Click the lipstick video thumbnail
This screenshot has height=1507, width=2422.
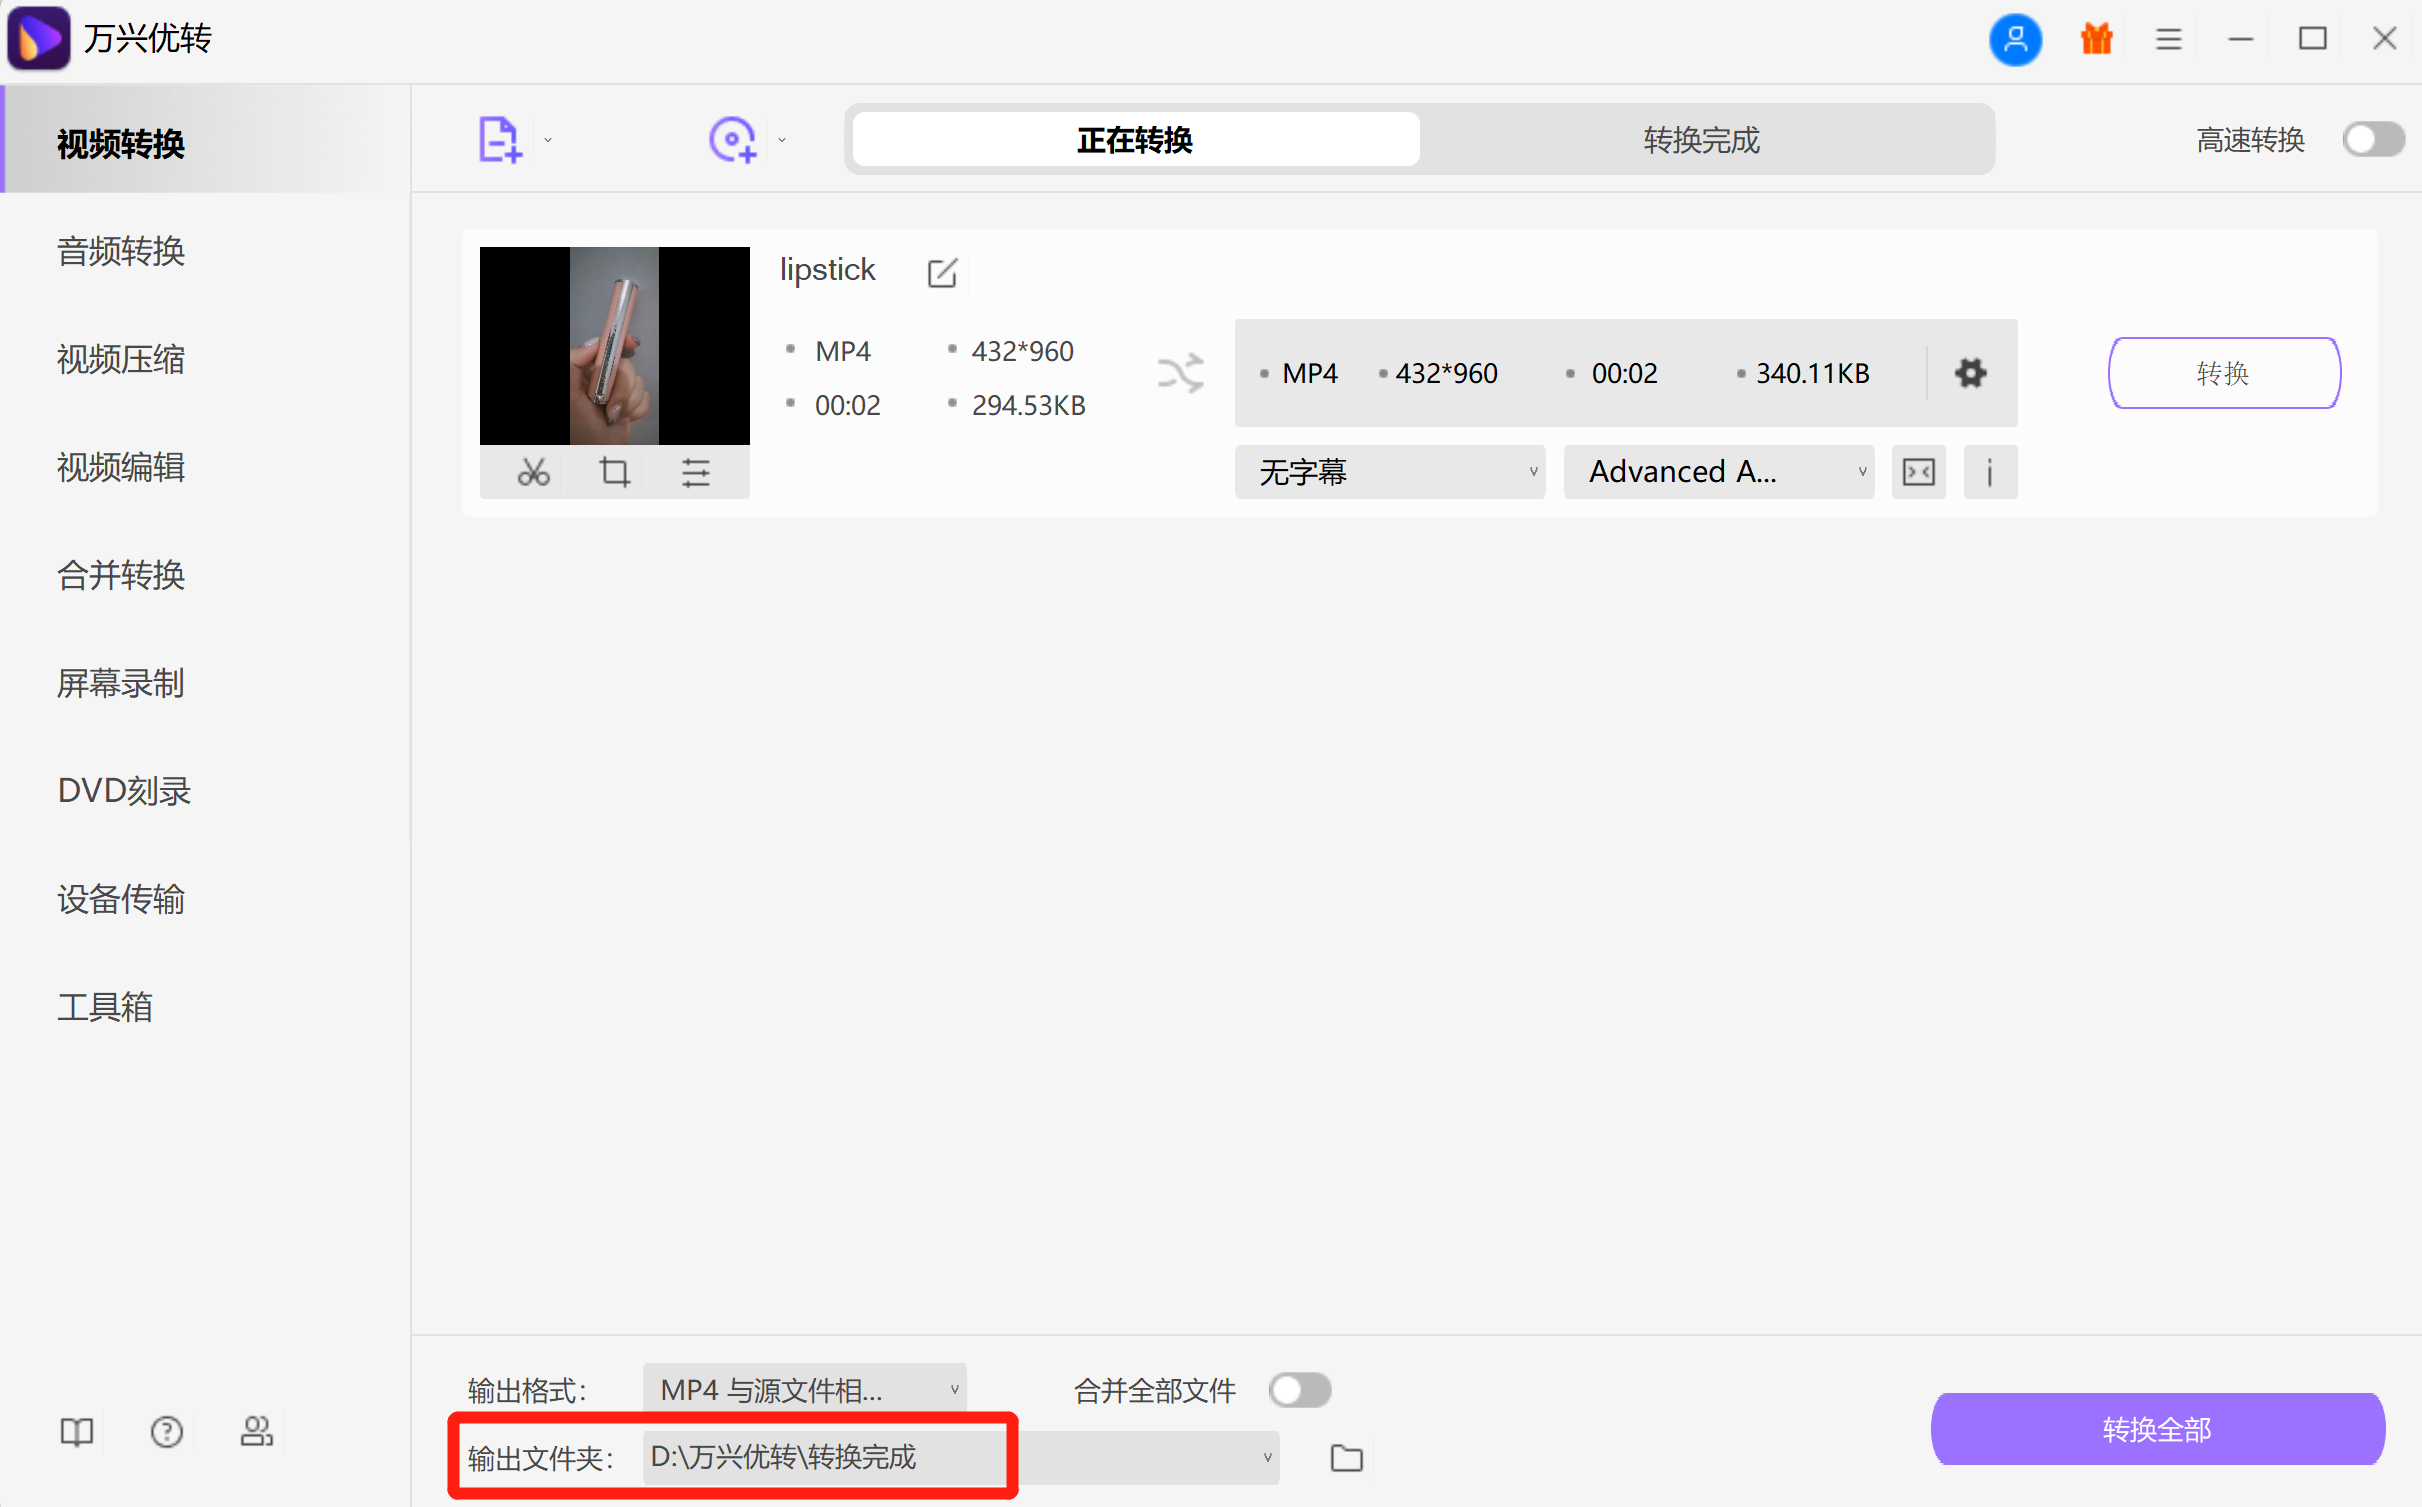coord(614,345)
